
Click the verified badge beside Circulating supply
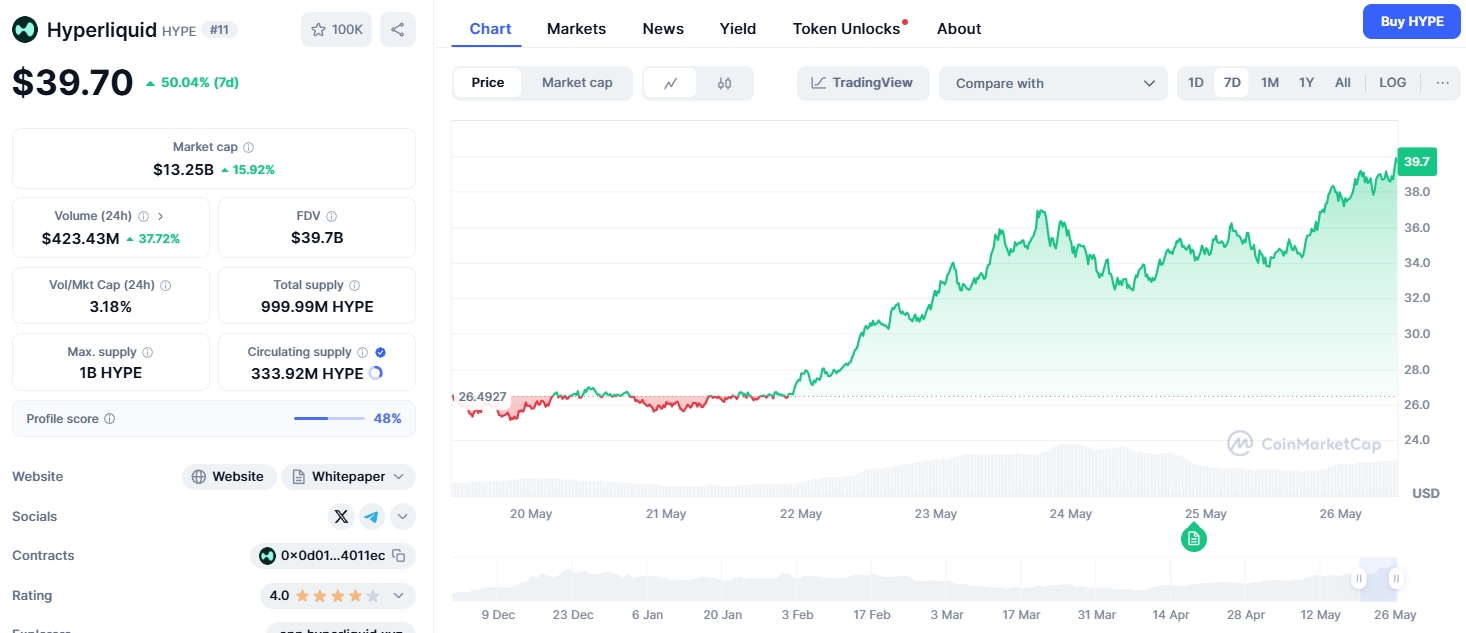[x=381, y=352]
